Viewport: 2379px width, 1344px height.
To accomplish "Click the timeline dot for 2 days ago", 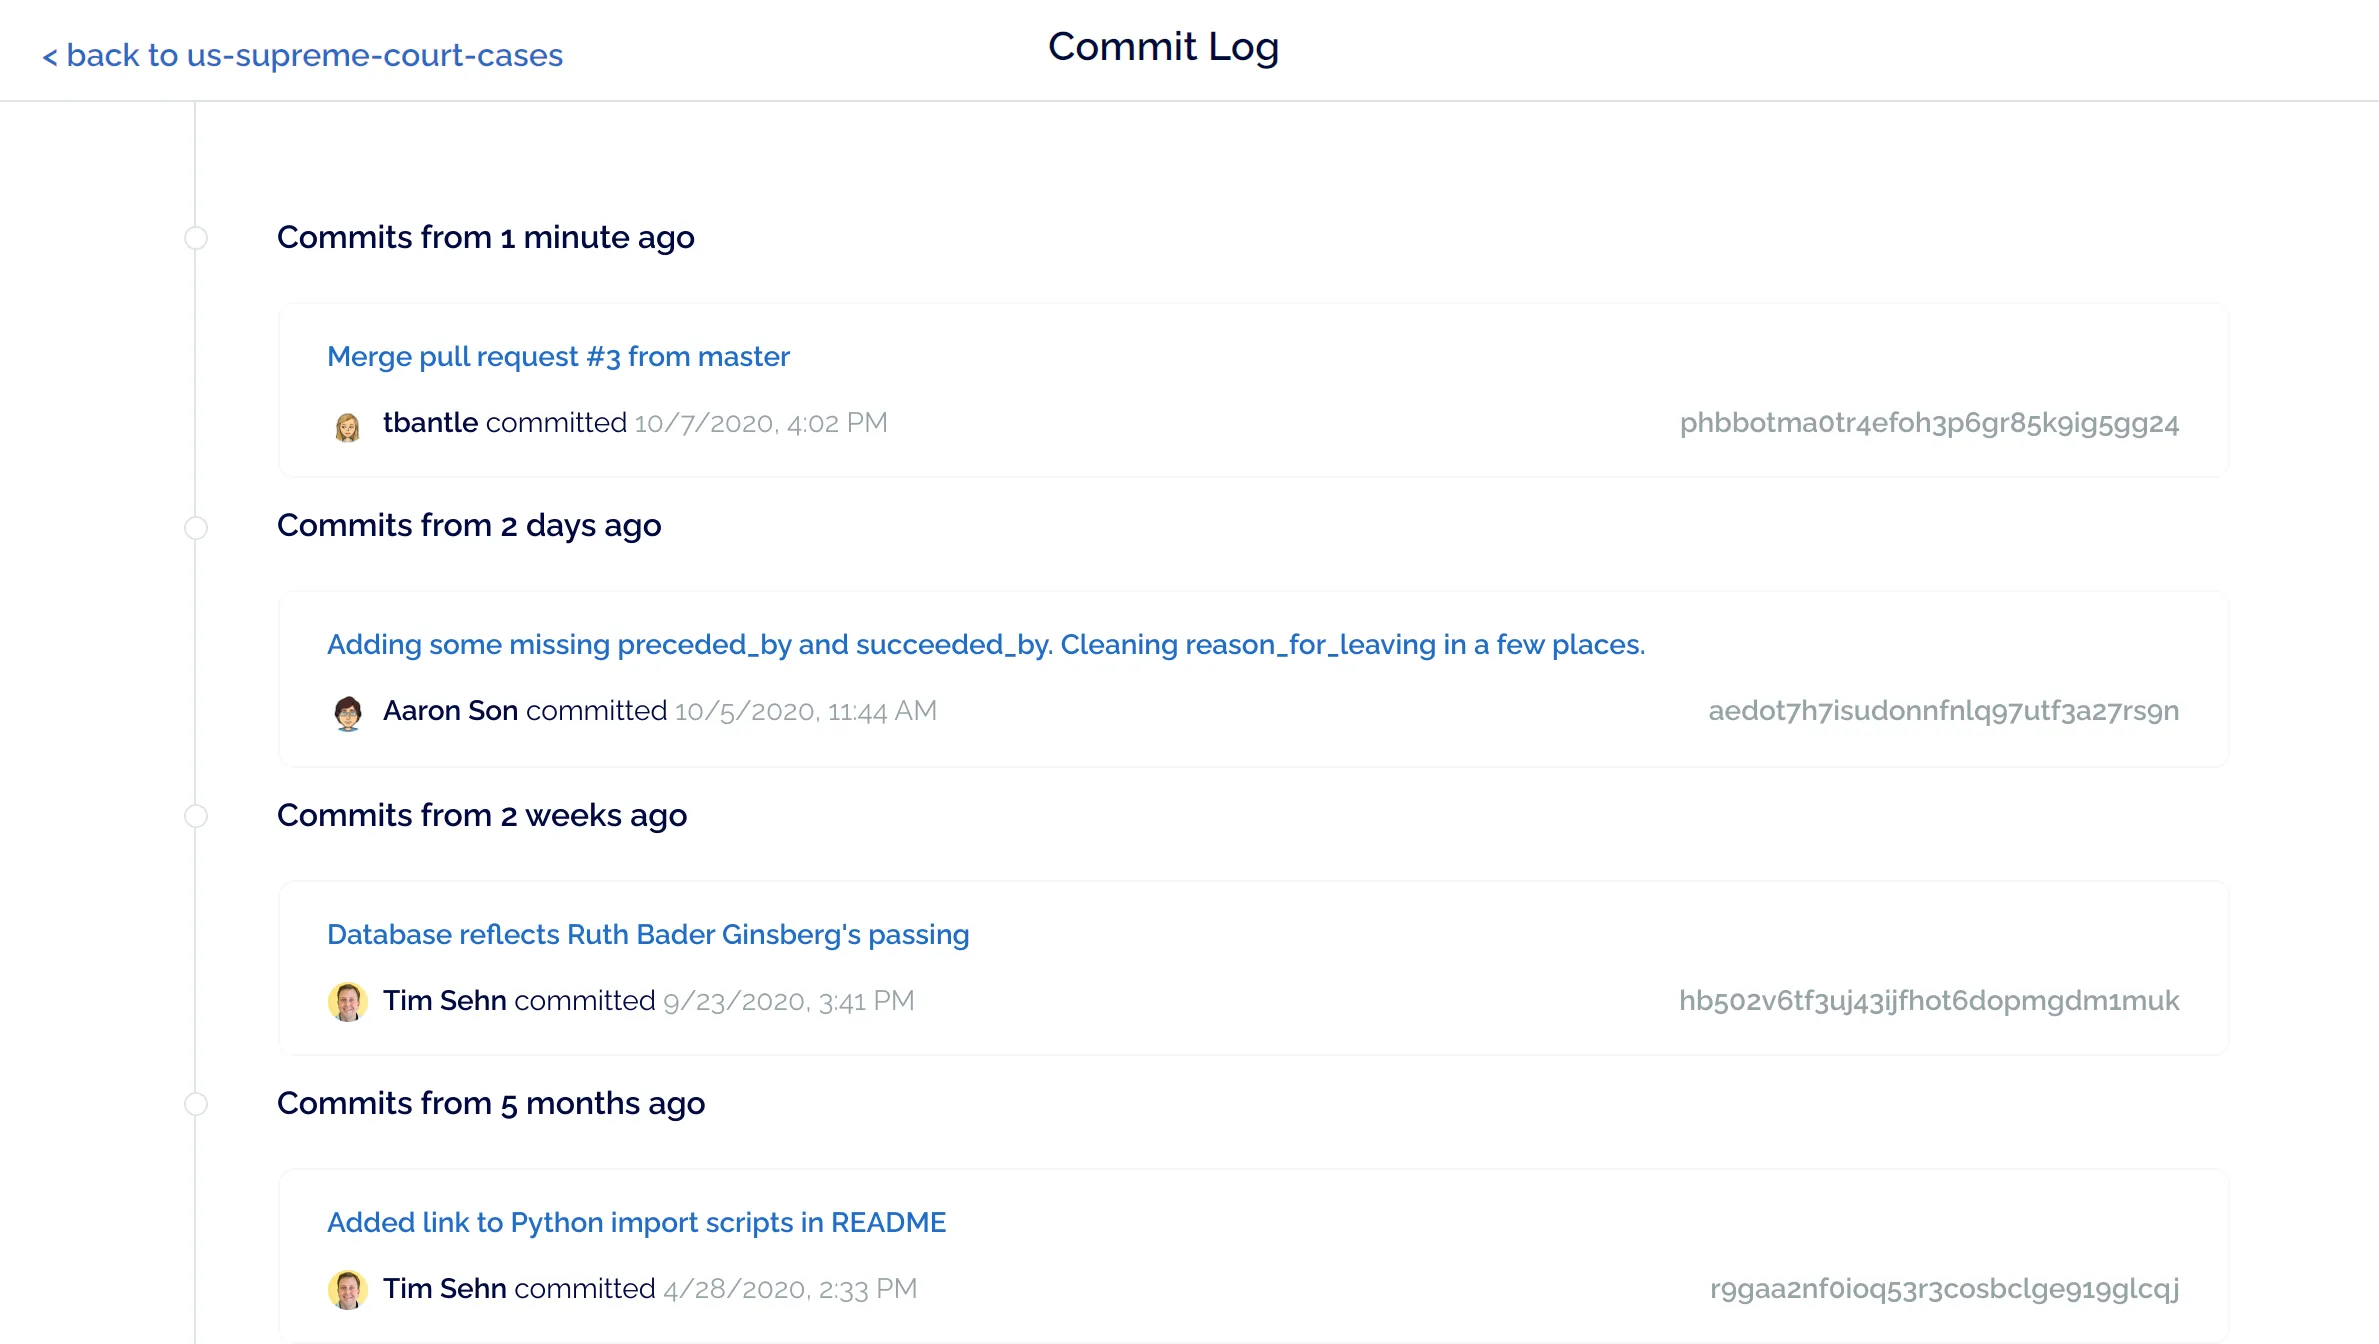I will (x=196, y=528).
